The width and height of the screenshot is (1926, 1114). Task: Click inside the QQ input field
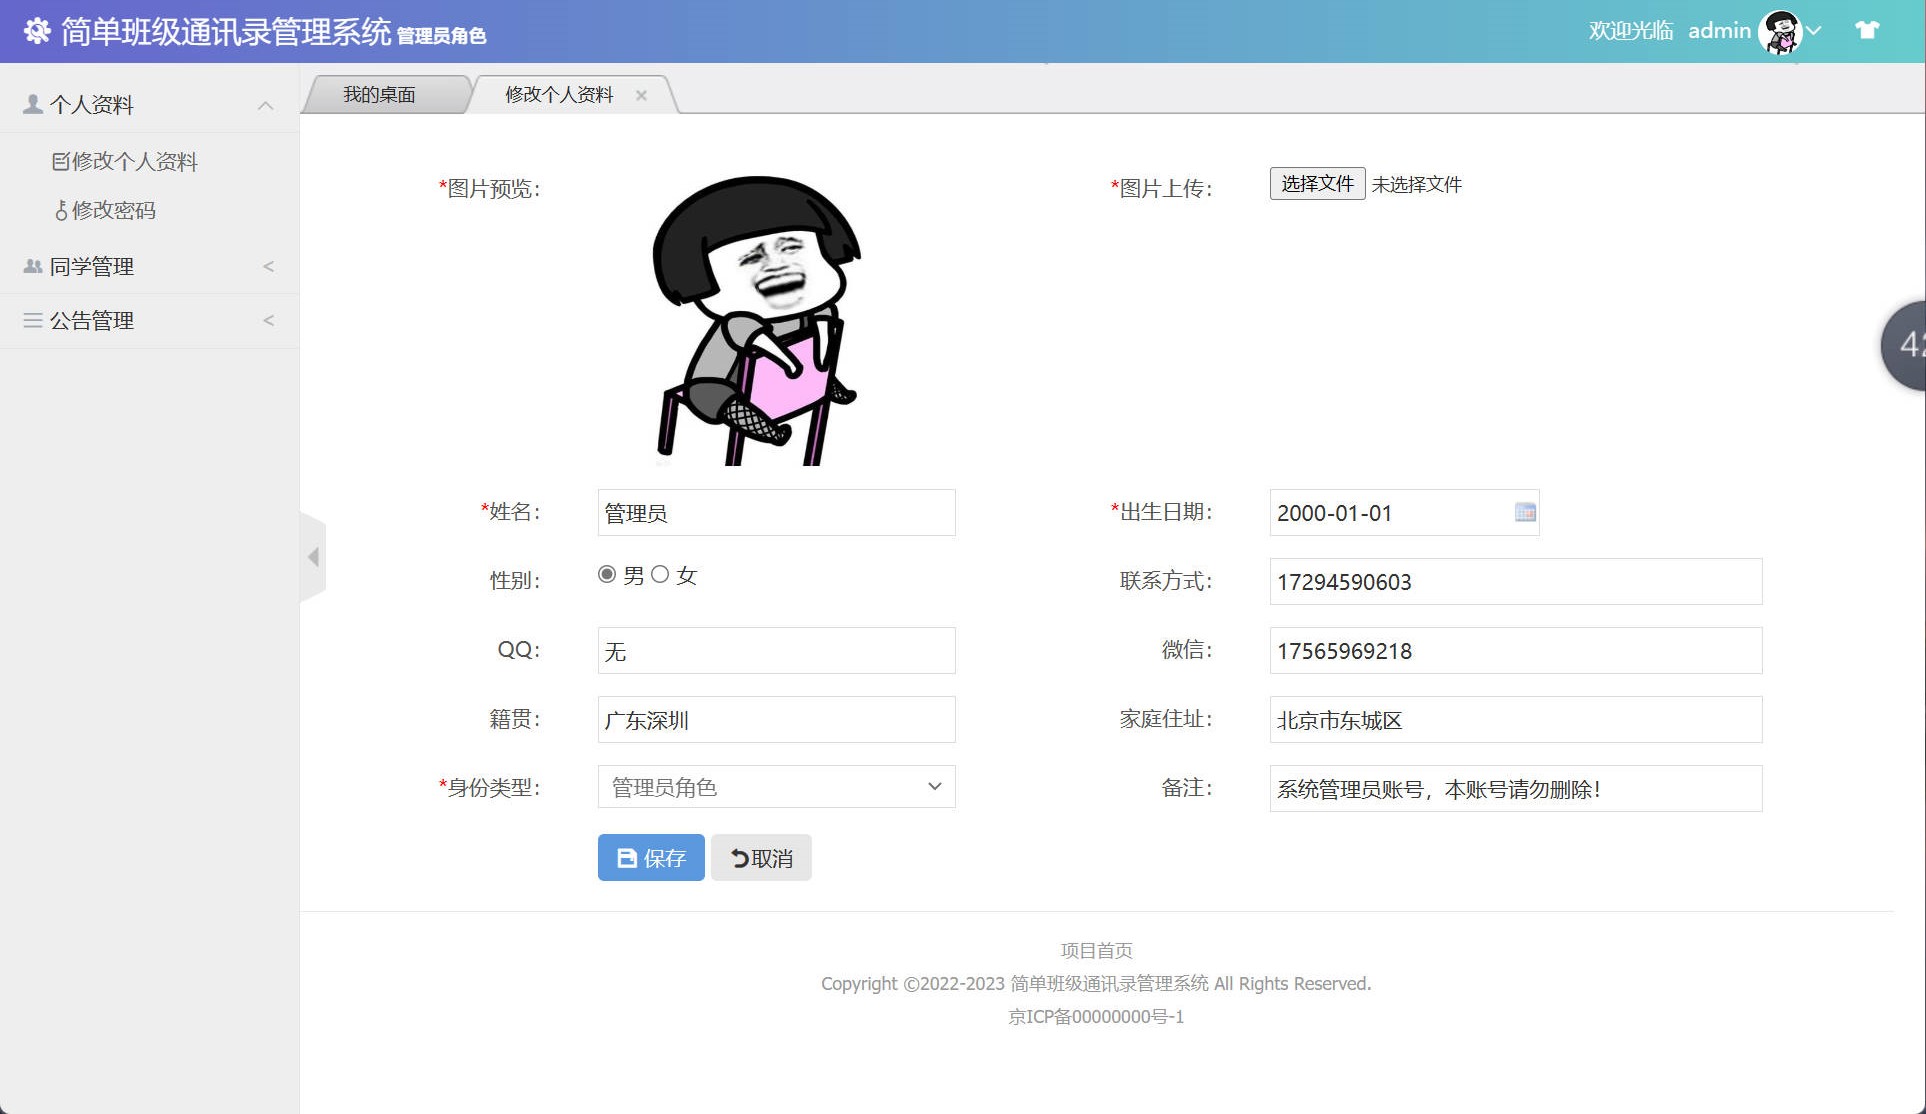tap(776, 650)
